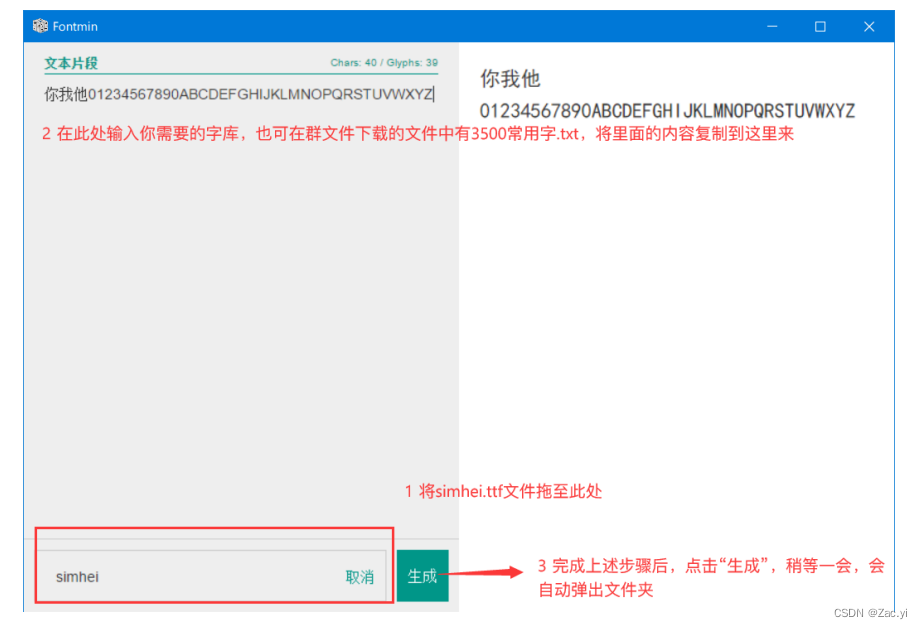Image resolution: width=922 pixels, height=629 pixels.
Task: Click the Chars: 40 / Glyphs: 39 counter
Action: (x=384, y=63)
